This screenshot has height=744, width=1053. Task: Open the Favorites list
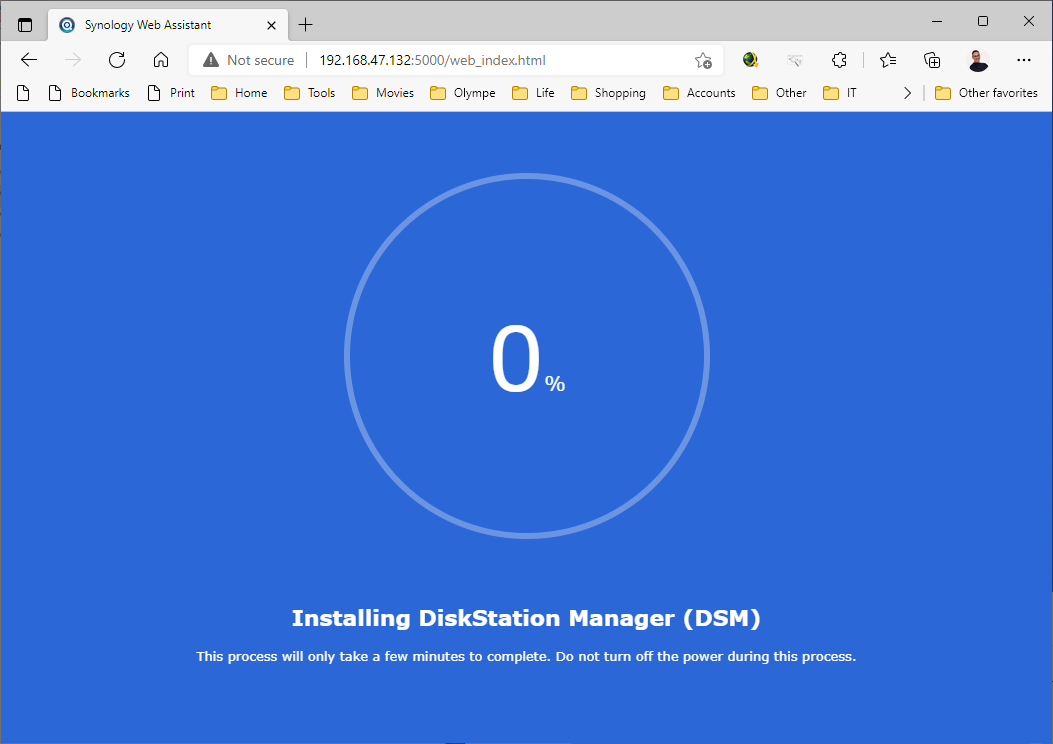tap(888, 60)
